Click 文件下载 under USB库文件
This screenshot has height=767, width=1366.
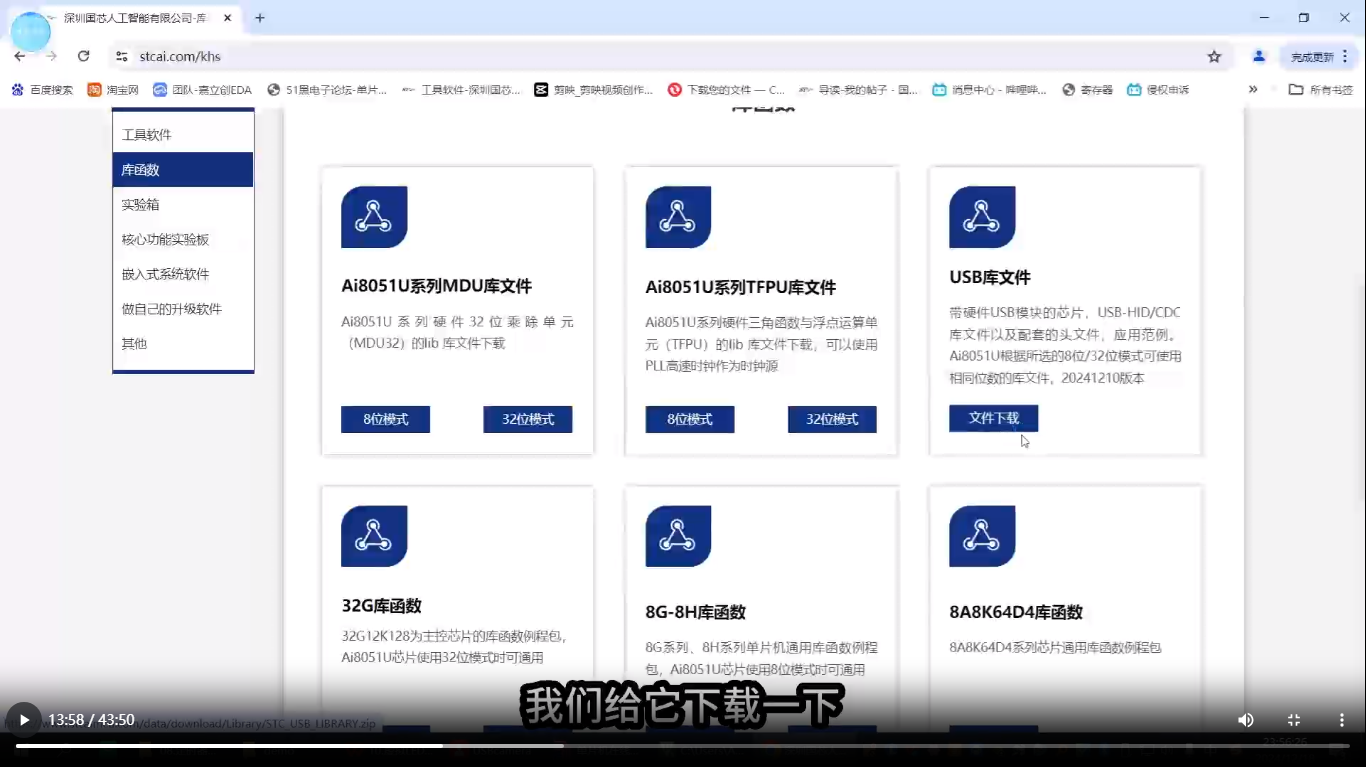point(994,418)
